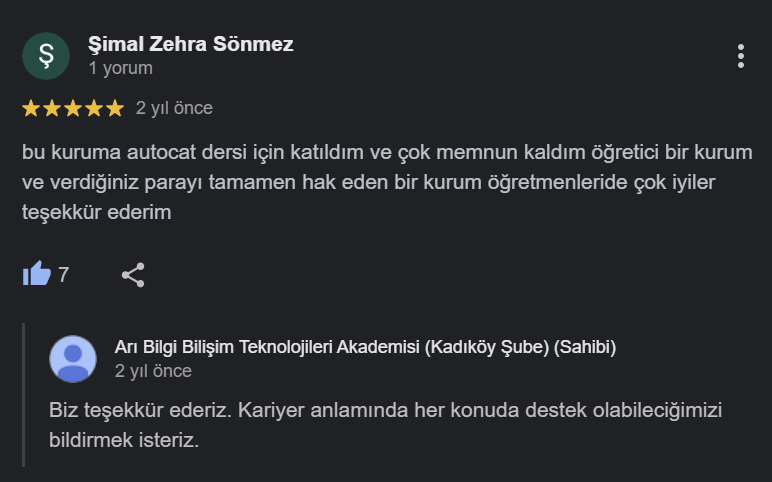The width and height of the screenshot is (772, 482).
Task: Open the three-dot more options menu
Action: tap(740, 56)
